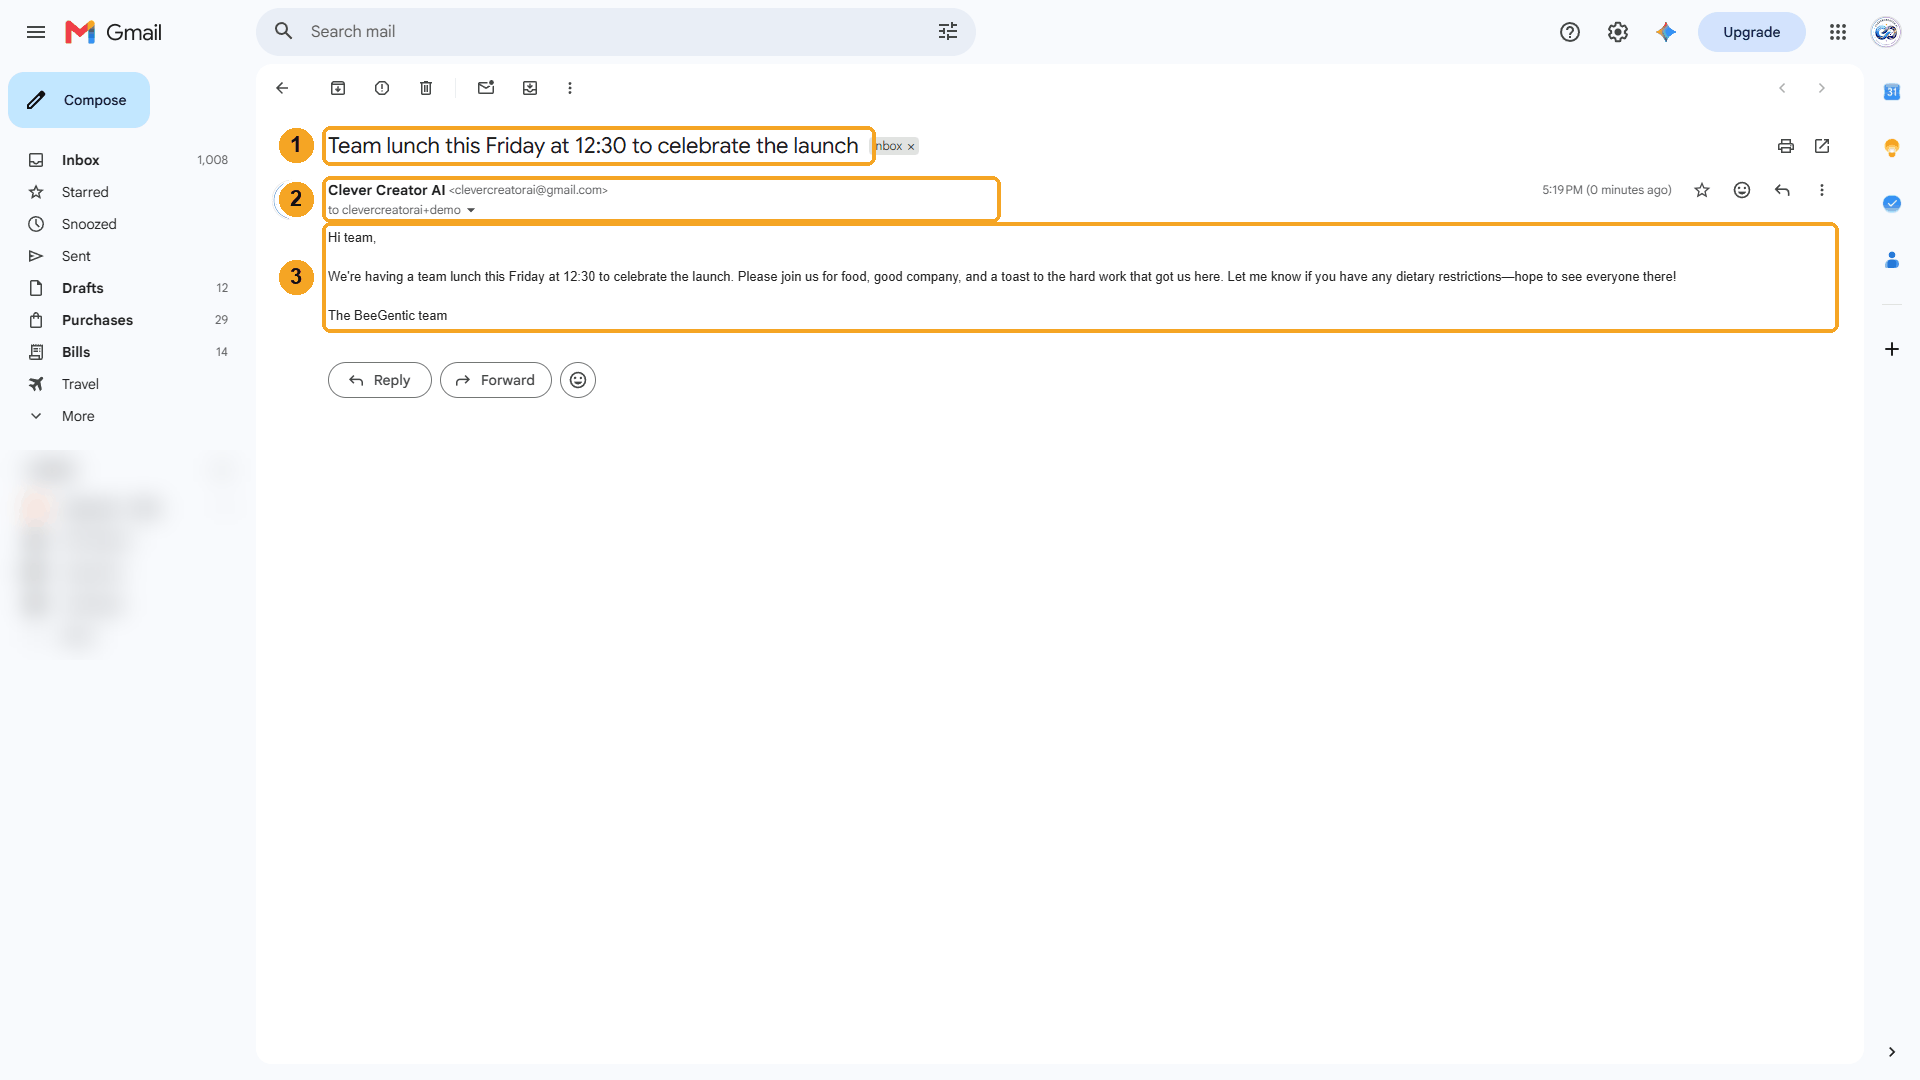Hide side panel chevron
This screenshot has height=1080, width=1920.
point(1892,1052)
